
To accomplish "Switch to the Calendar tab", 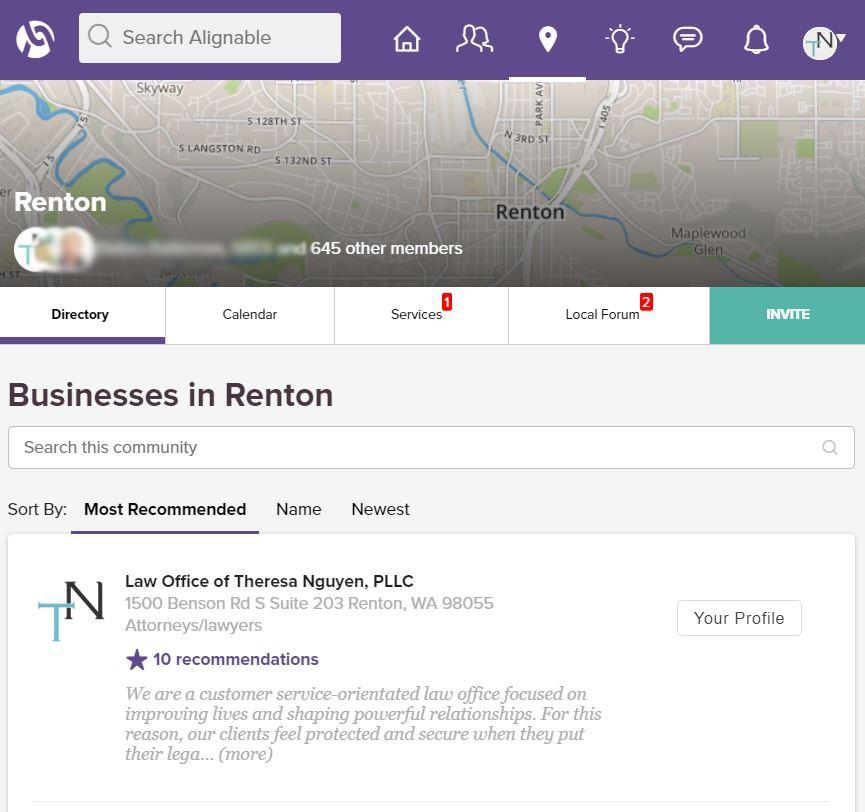I will pyautogui.click(x=250, y=315).
